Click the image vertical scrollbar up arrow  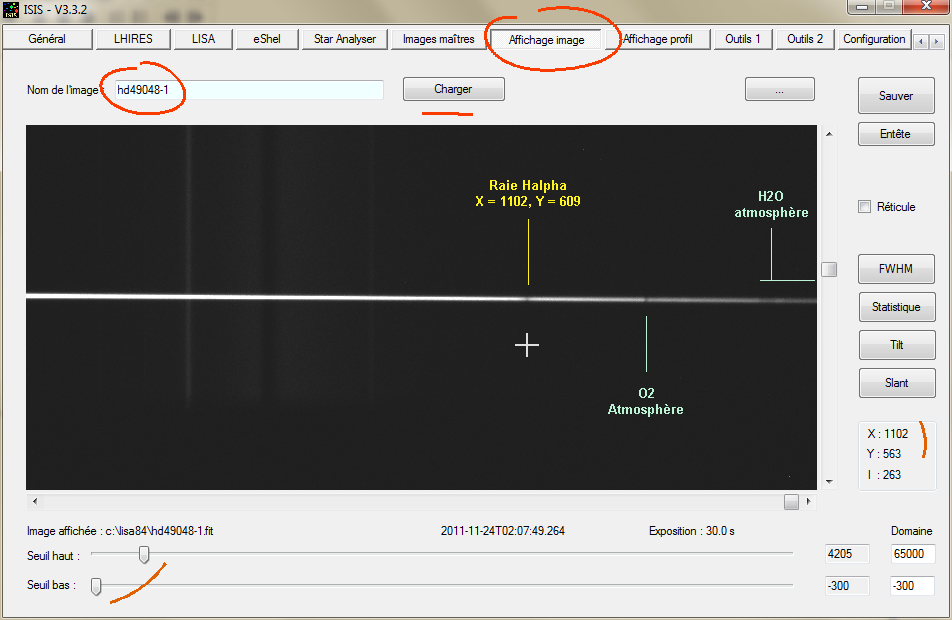click(x=828, y=134)
